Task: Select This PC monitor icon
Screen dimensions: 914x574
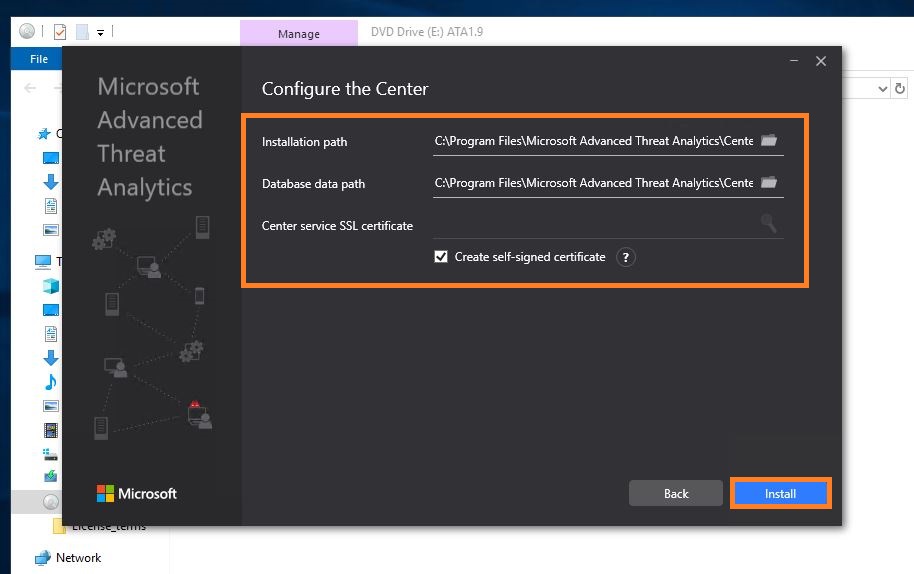Action: tap(43, 262)
